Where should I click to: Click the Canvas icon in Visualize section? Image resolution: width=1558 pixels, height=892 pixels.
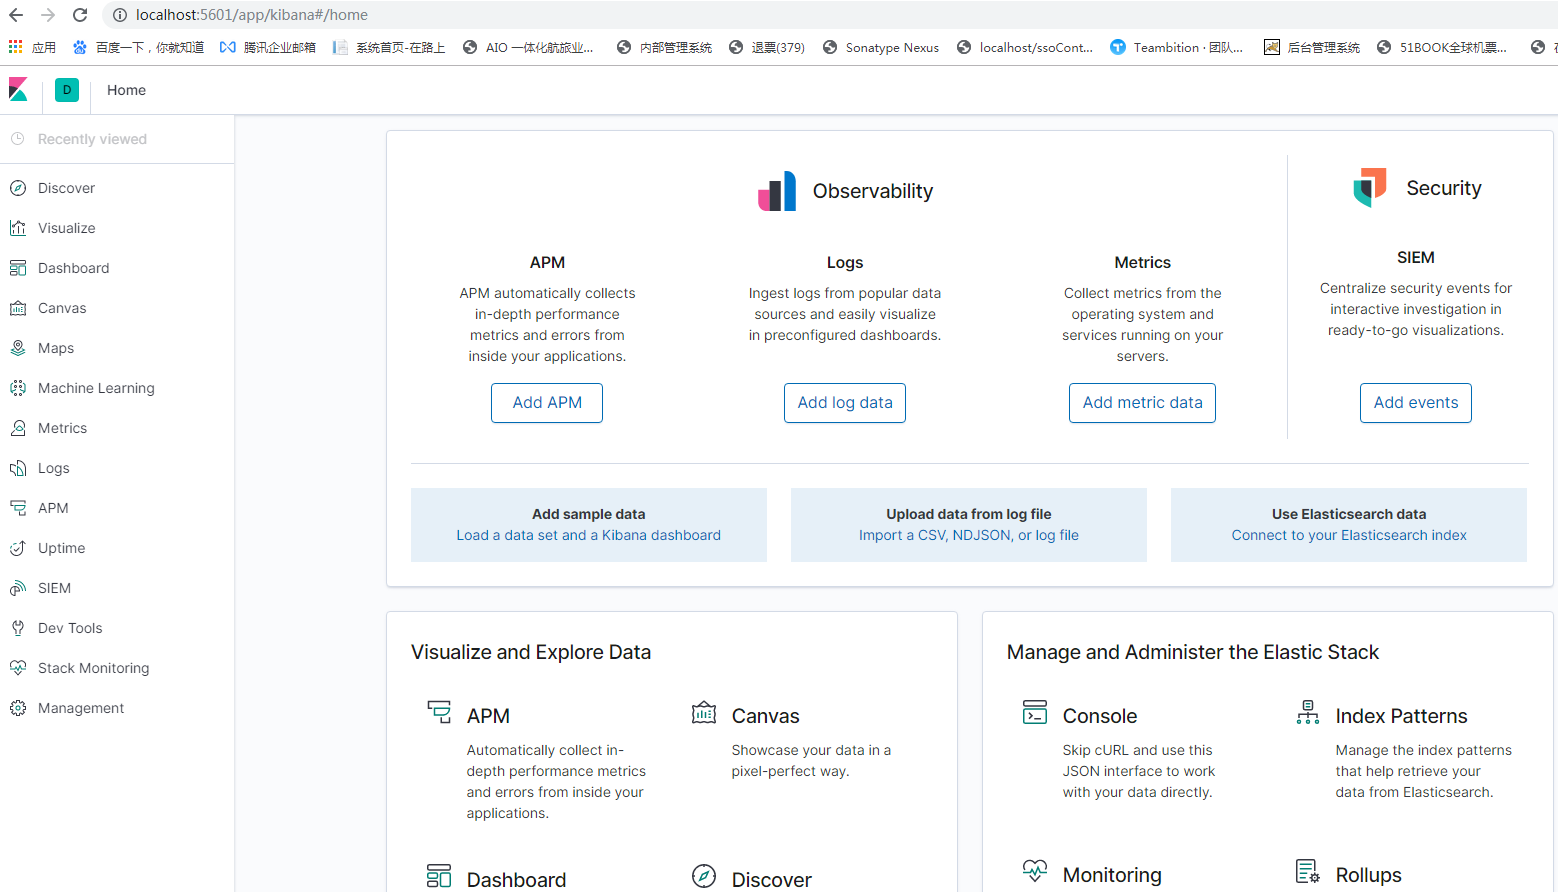[704, 712]
